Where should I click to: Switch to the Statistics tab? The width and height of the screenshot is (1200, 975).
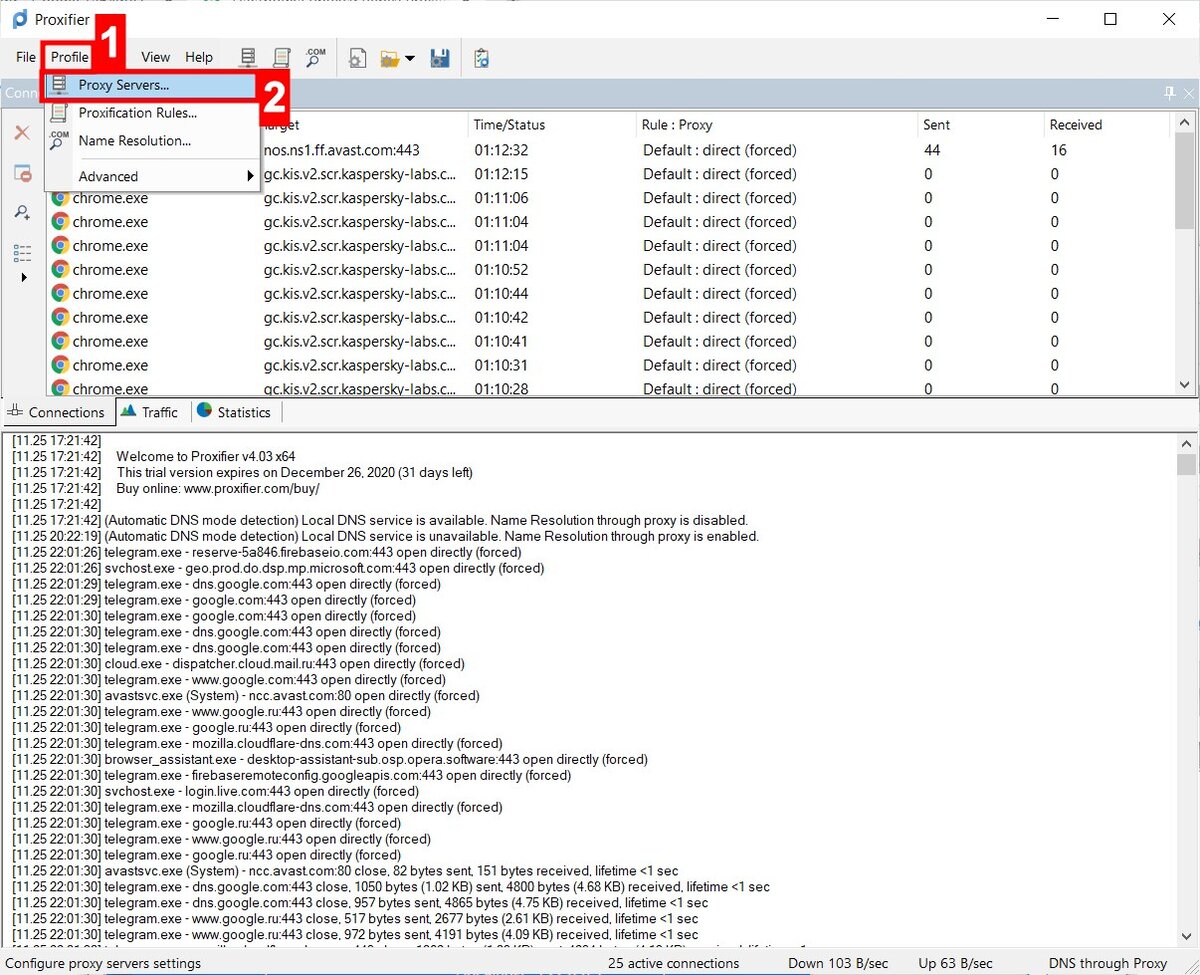(x=234, y=412)
